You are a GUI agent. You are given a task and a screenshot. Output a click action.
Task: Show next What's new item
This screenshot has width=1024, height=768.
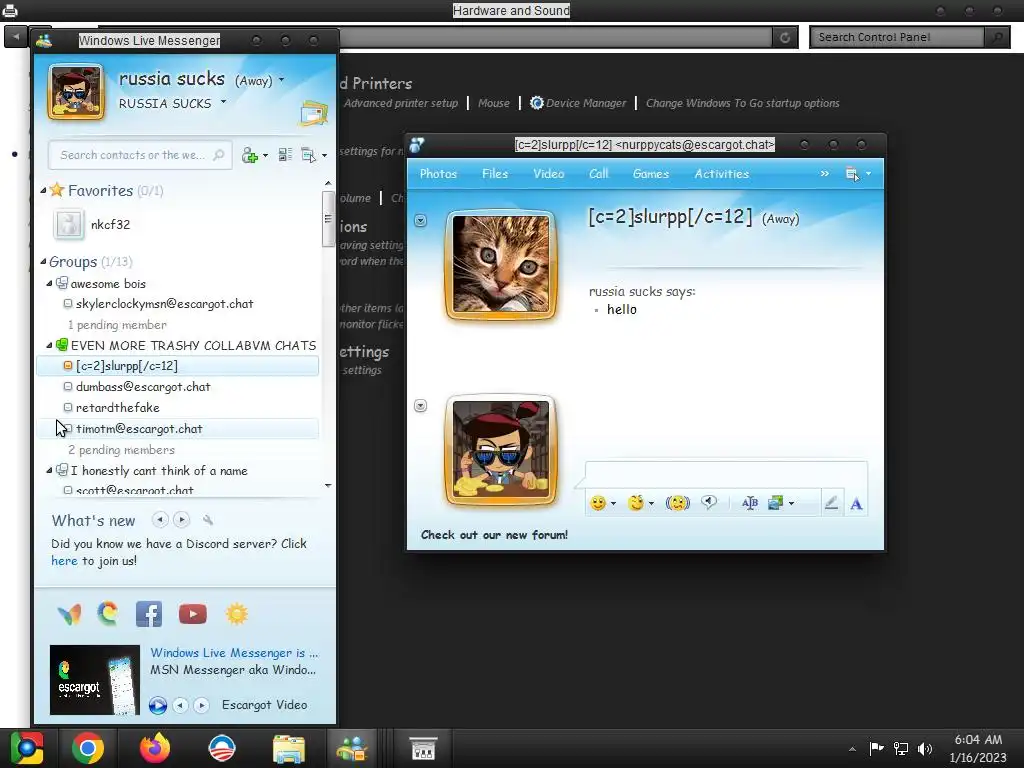coord(182,520)
